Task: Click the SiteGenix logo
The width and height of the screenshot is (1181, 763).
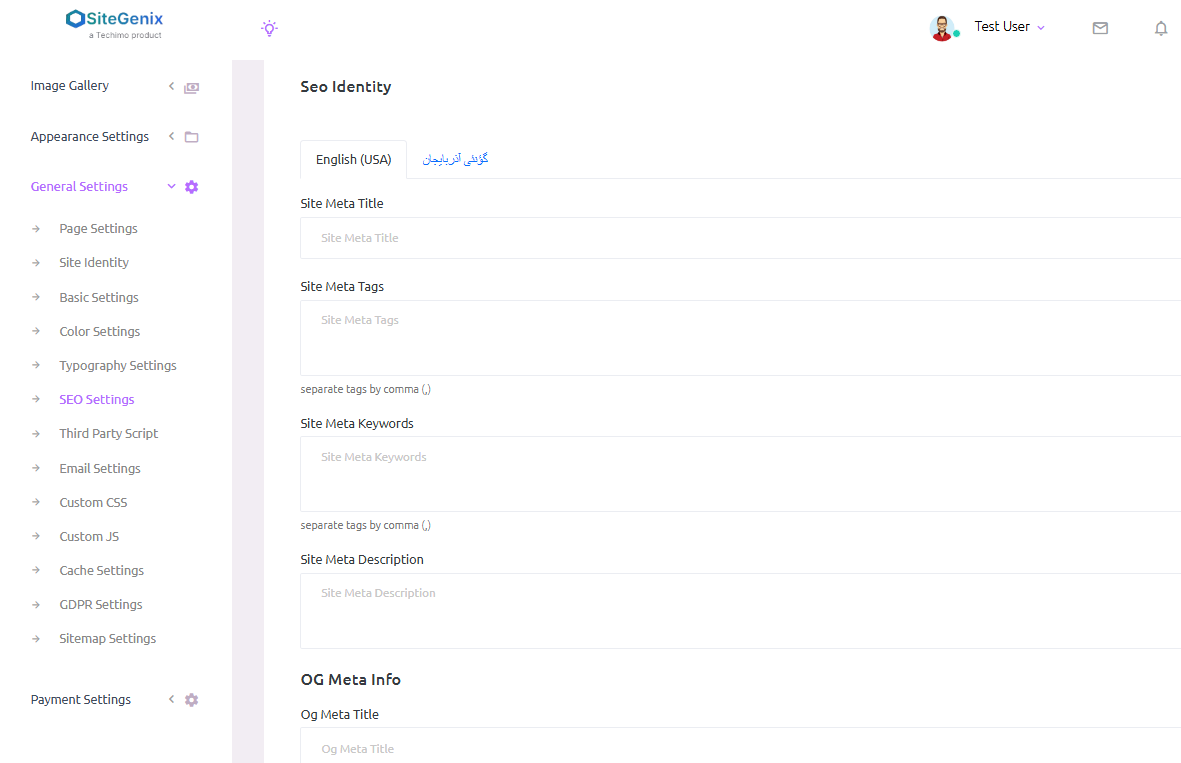Action: (x=114, y=24)
